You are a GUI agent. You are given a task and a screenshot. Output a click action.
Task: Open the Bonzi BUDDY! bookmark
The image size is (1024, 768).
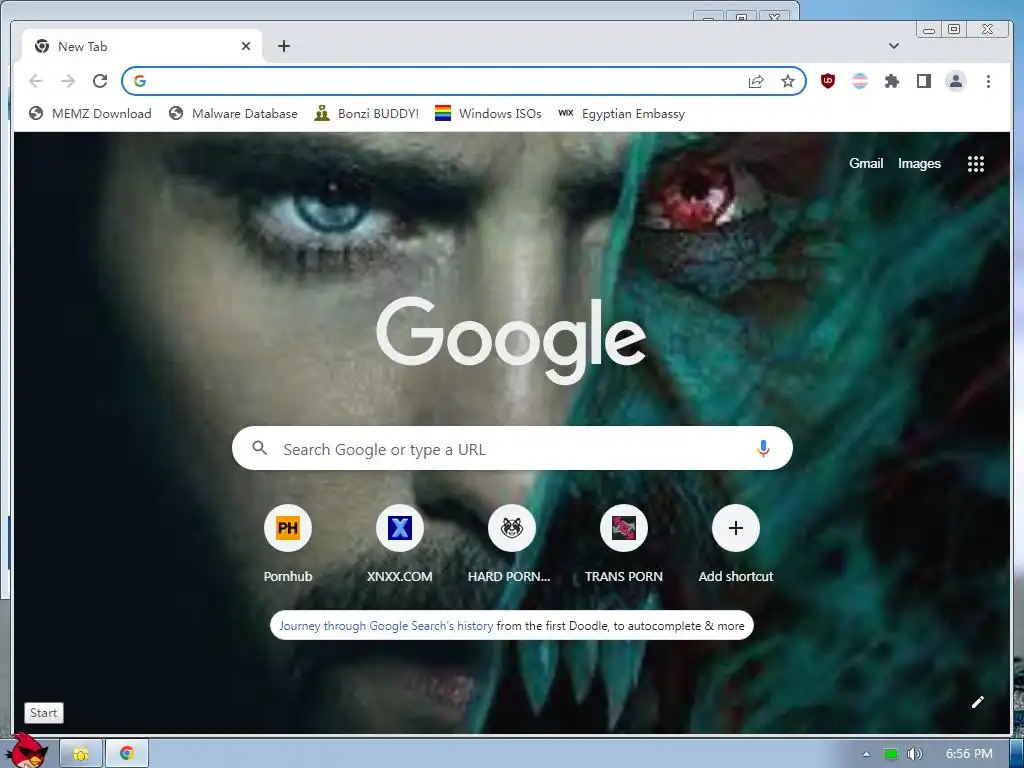point(366,114)
